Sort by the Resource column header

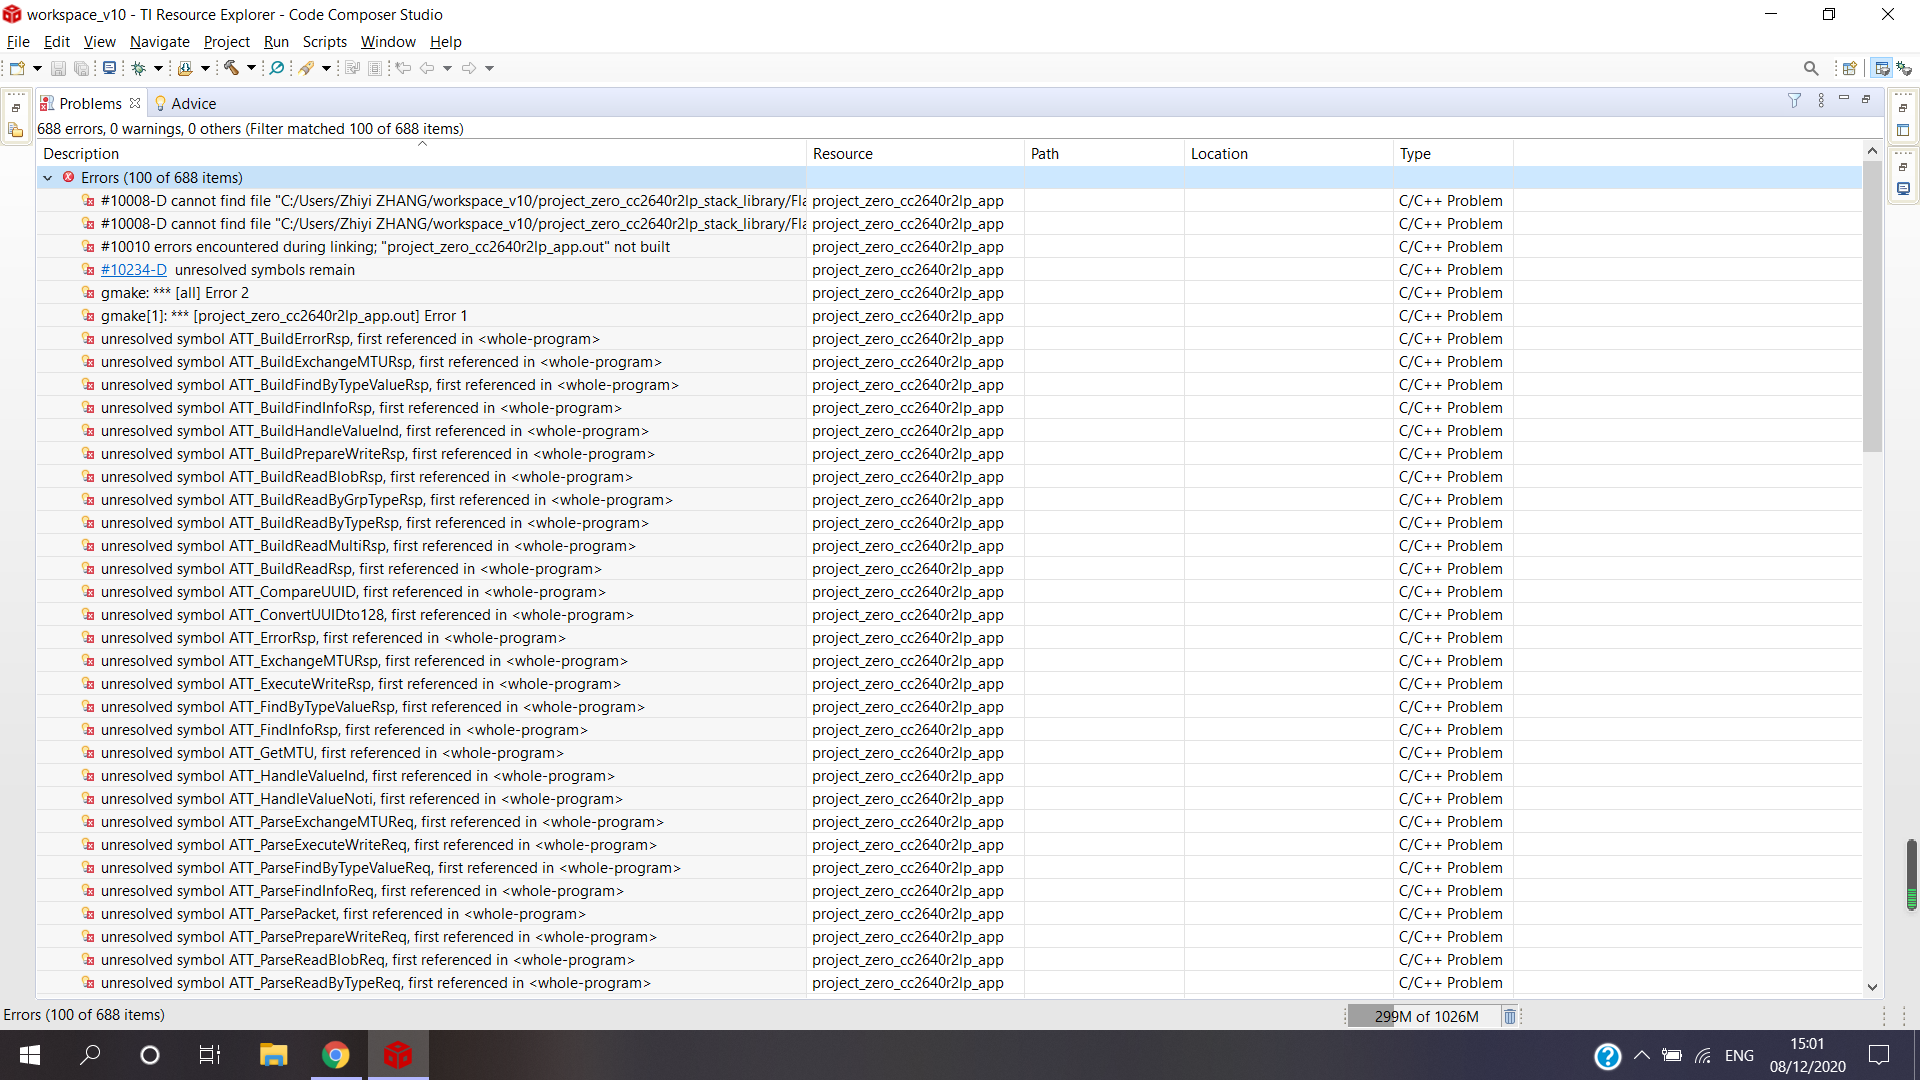tap(842, 154)
